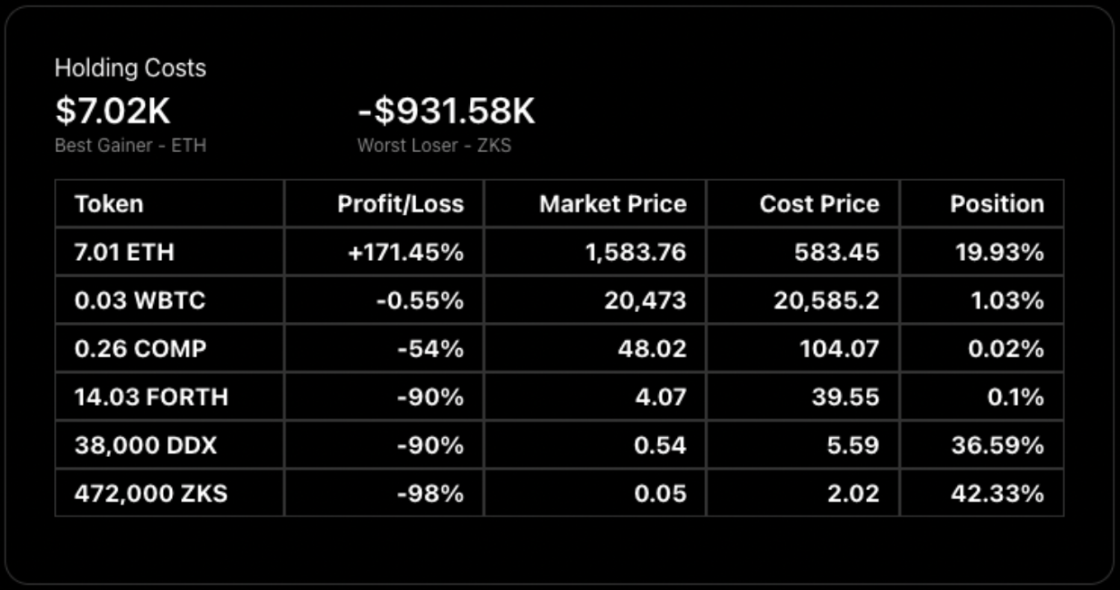Click the Token column header

tap(109, 204)
